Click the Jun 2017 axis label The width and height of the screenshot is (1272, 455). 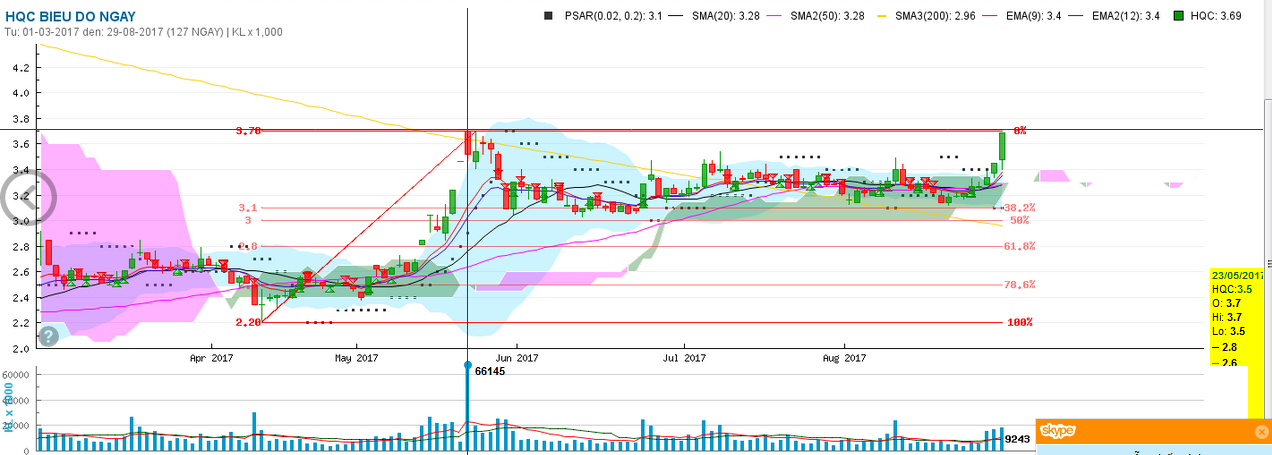[x=518, y=356]
